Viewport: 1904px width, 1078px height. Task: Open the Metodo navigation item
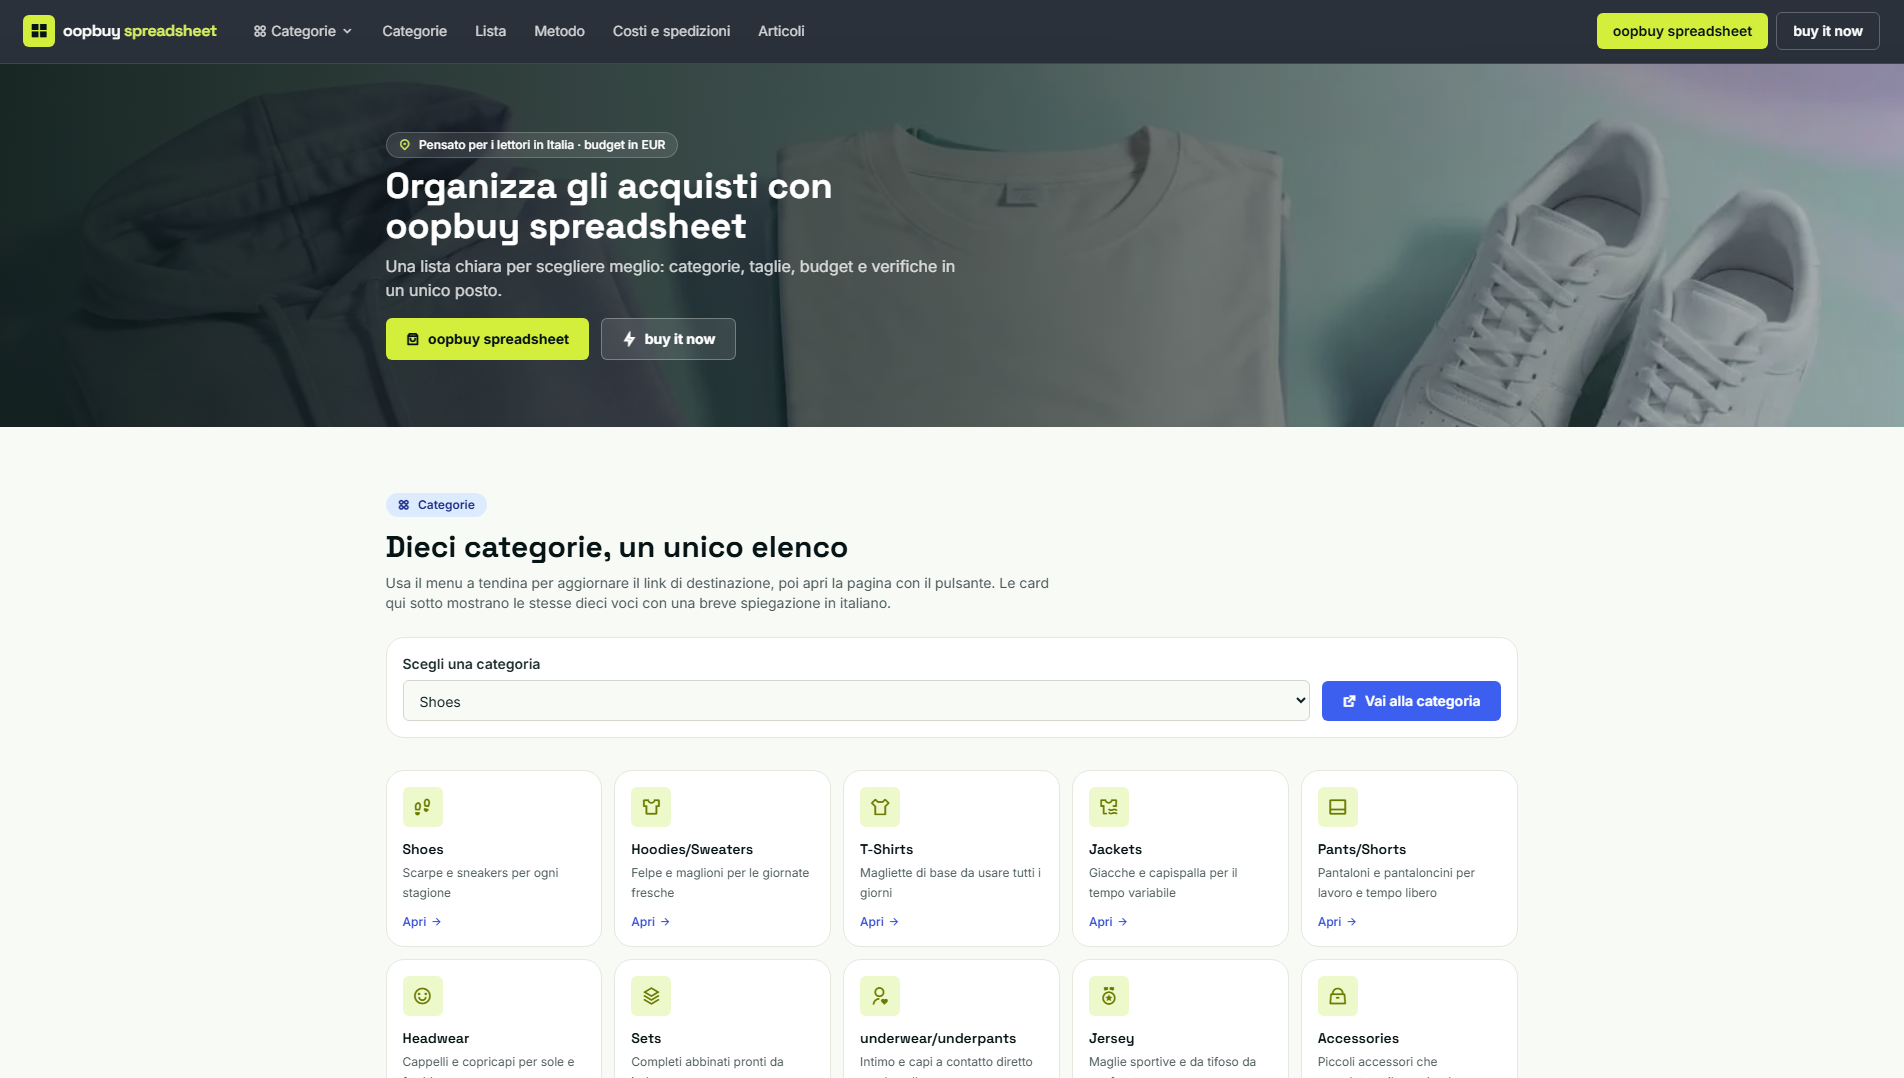[559, 31]
